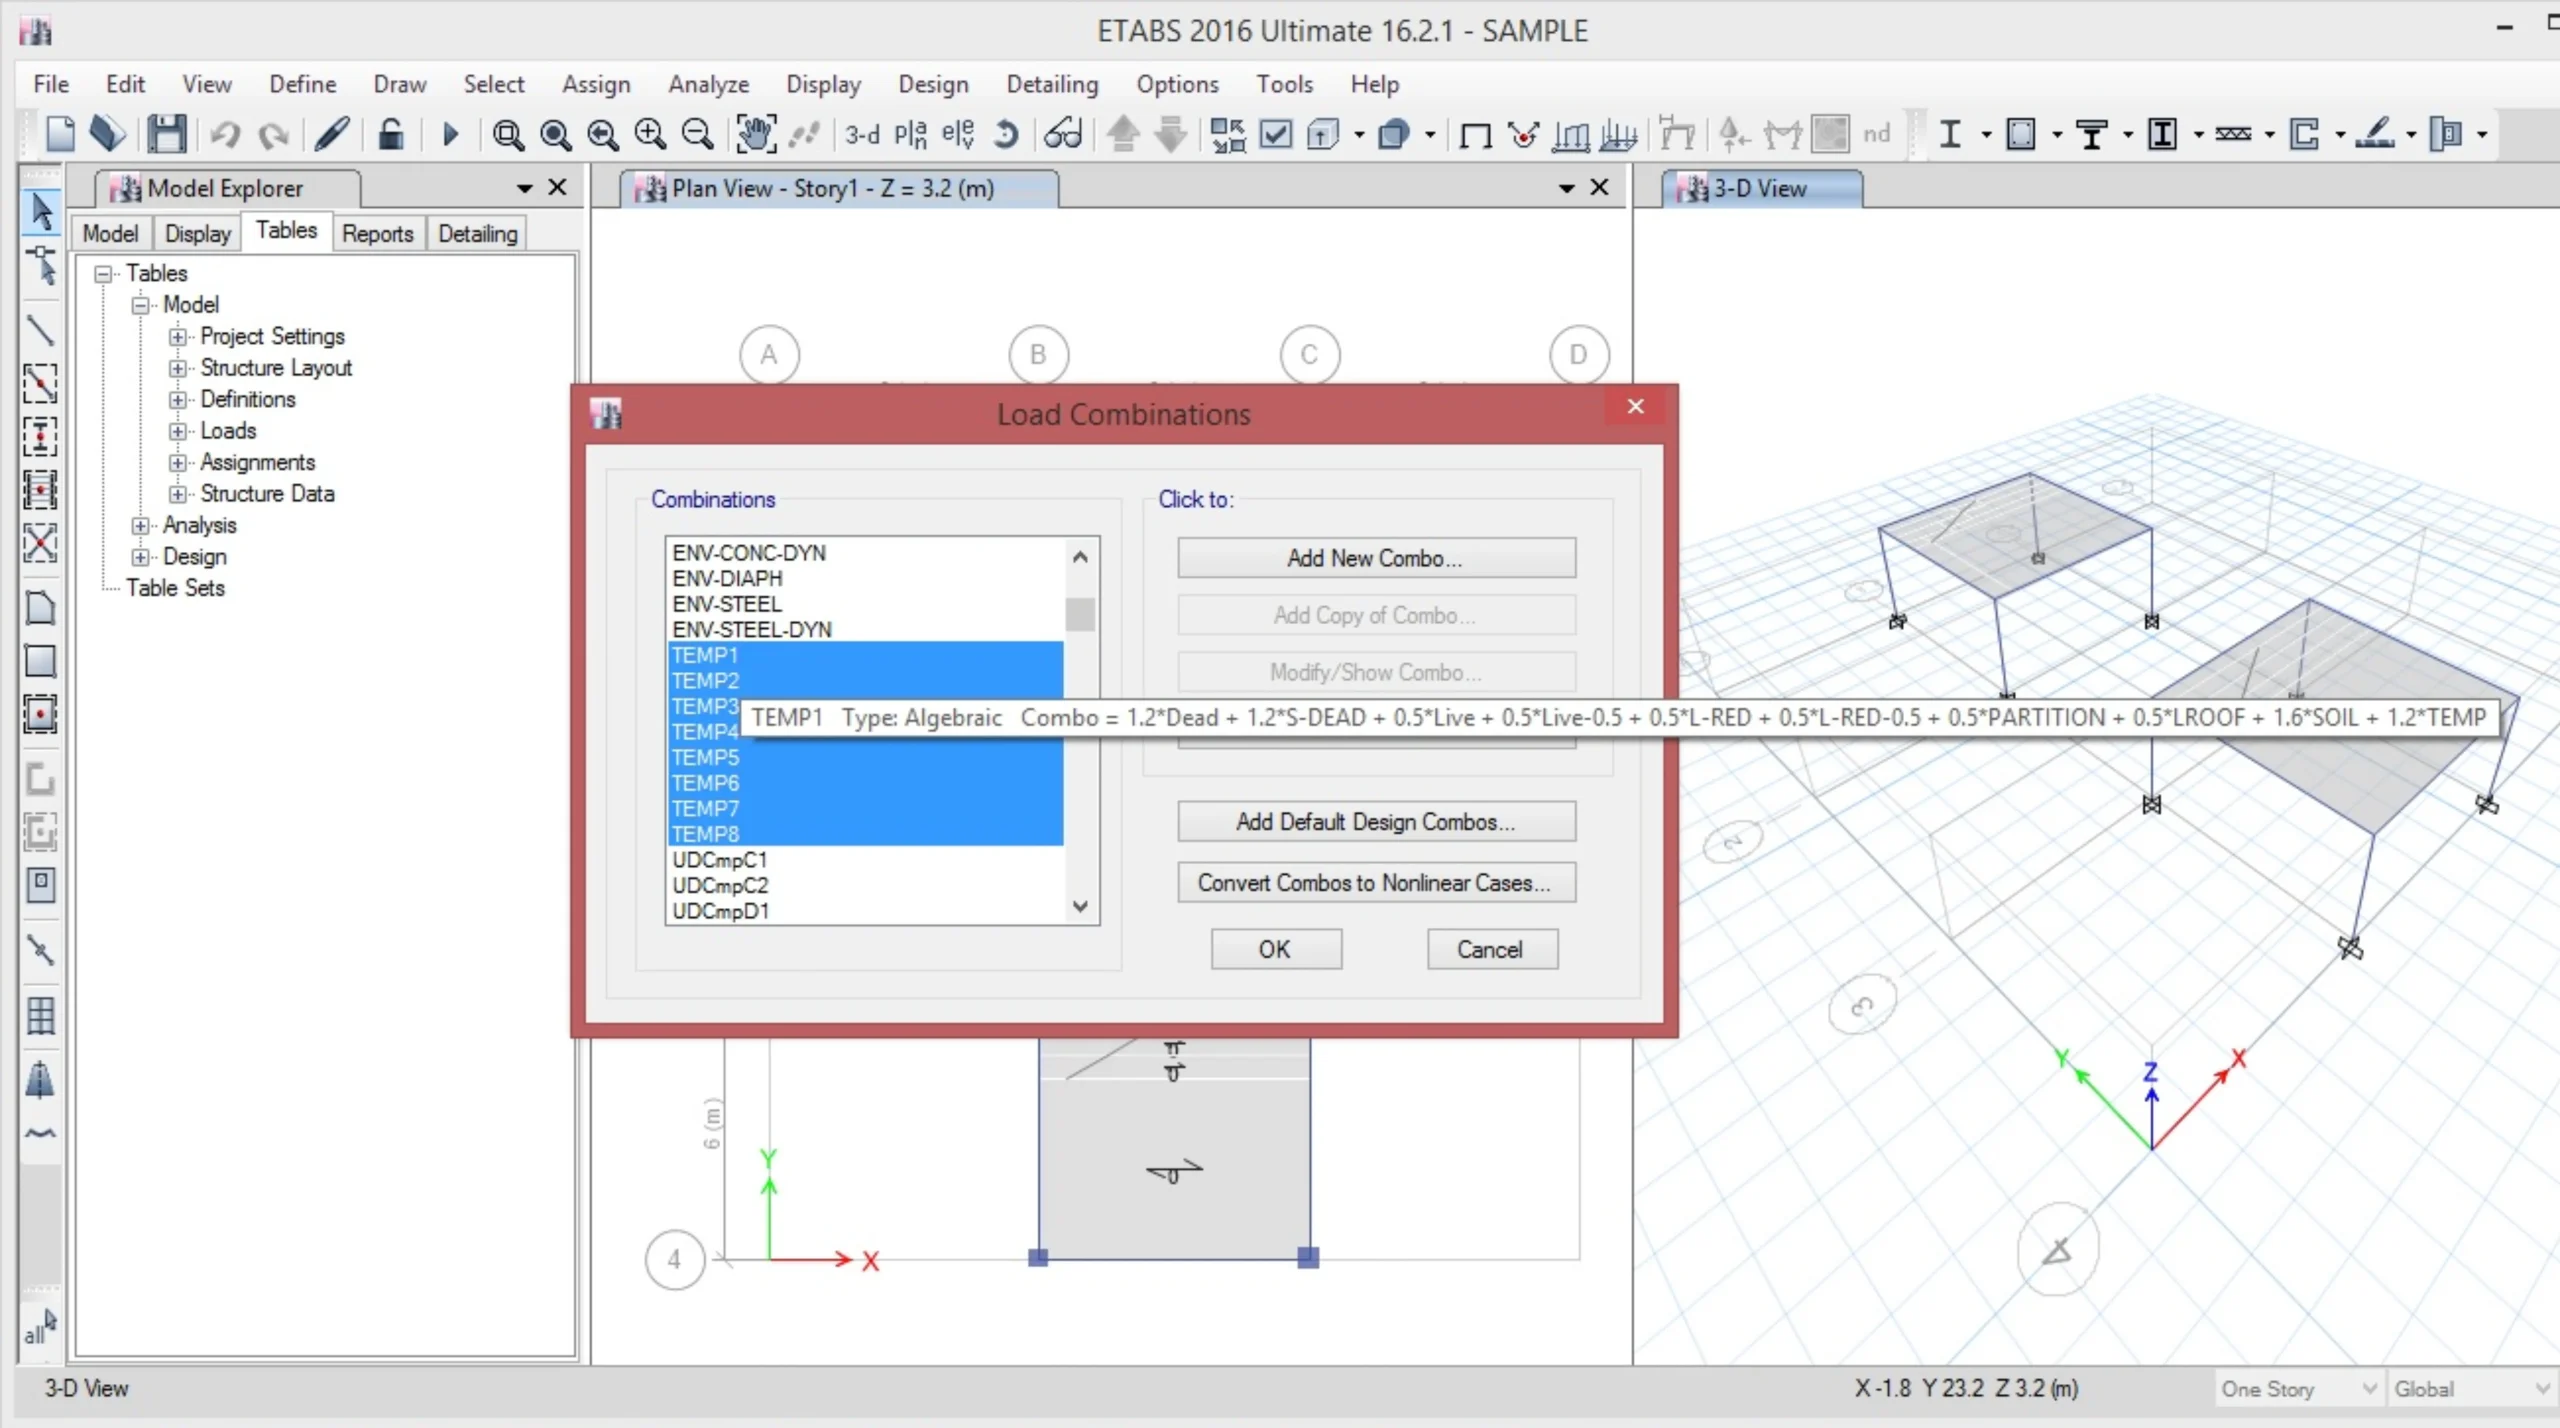The width and height of the screenshot is (2560, 1428).
Task: Switch to 3-d view toolbar icon
Action: (862, 134)
